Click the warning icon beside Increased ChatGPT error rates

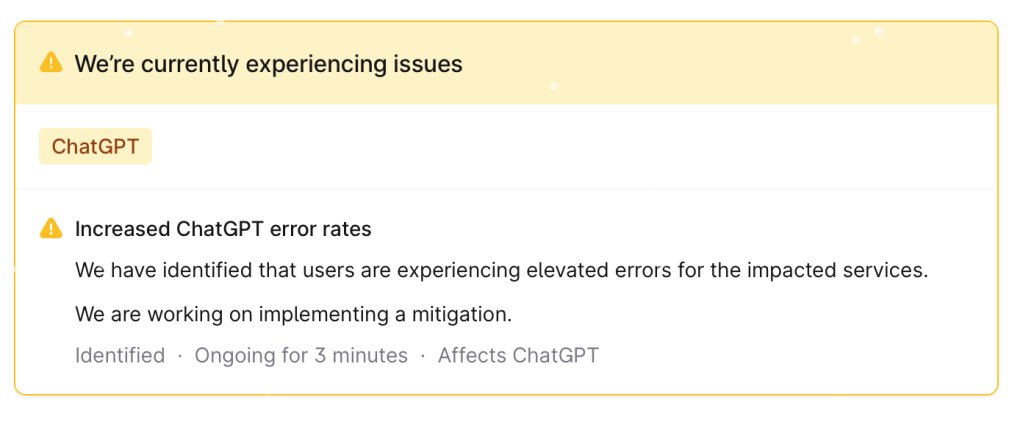pos(50,229)
